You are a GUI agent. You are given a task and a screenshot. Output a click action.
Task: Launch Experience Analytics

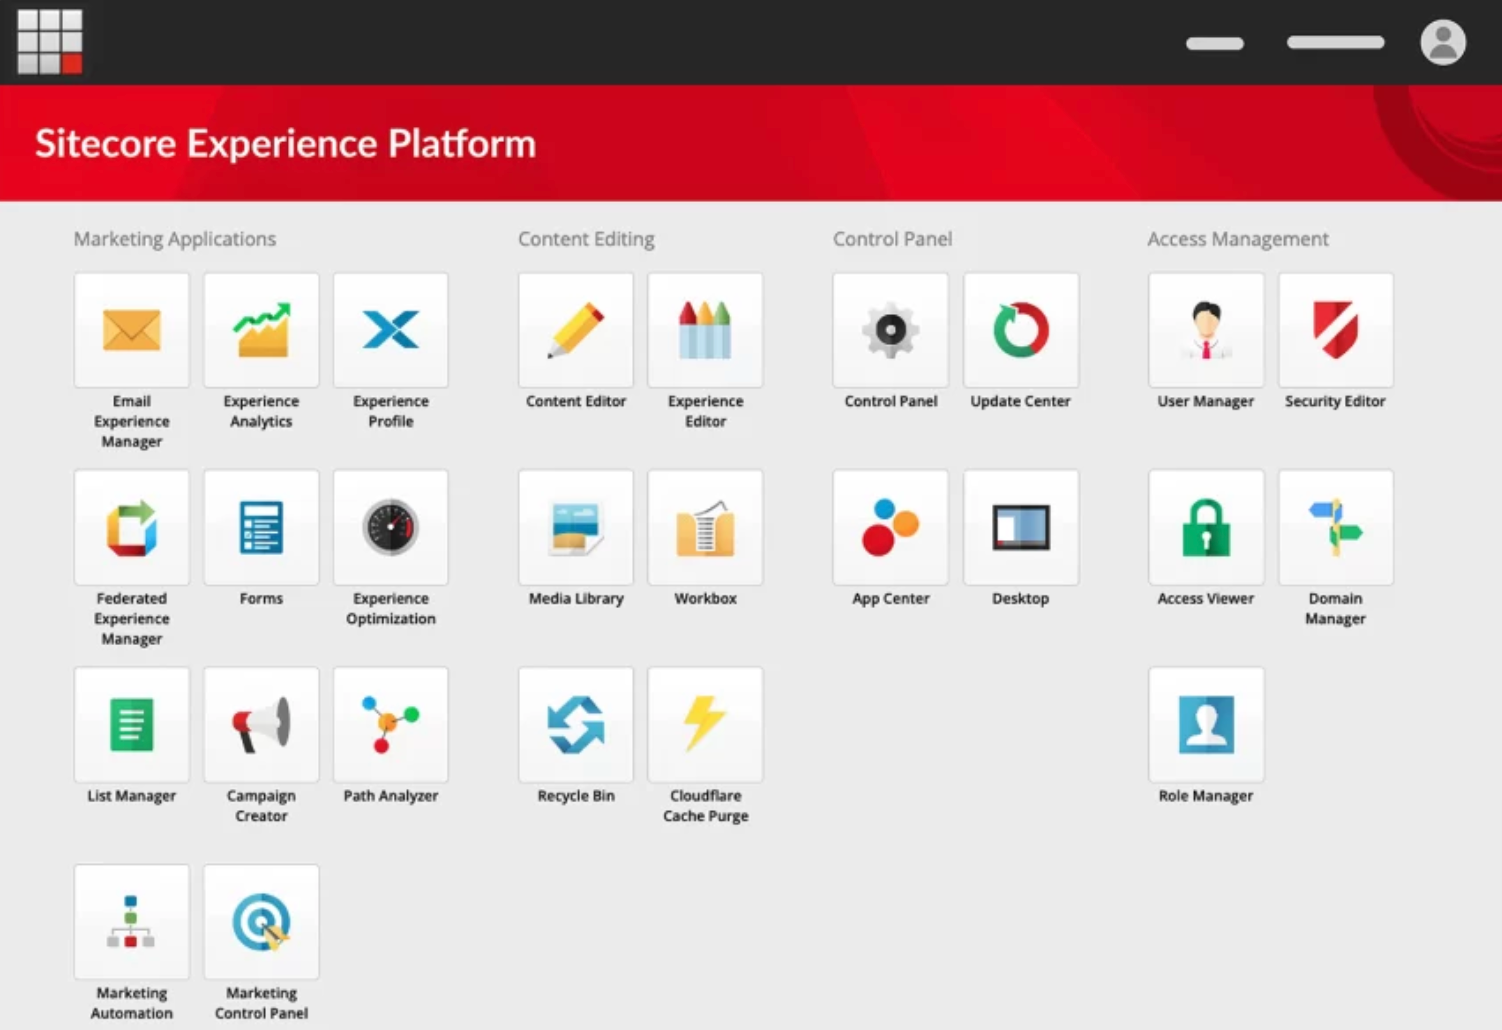click(261, 330)
